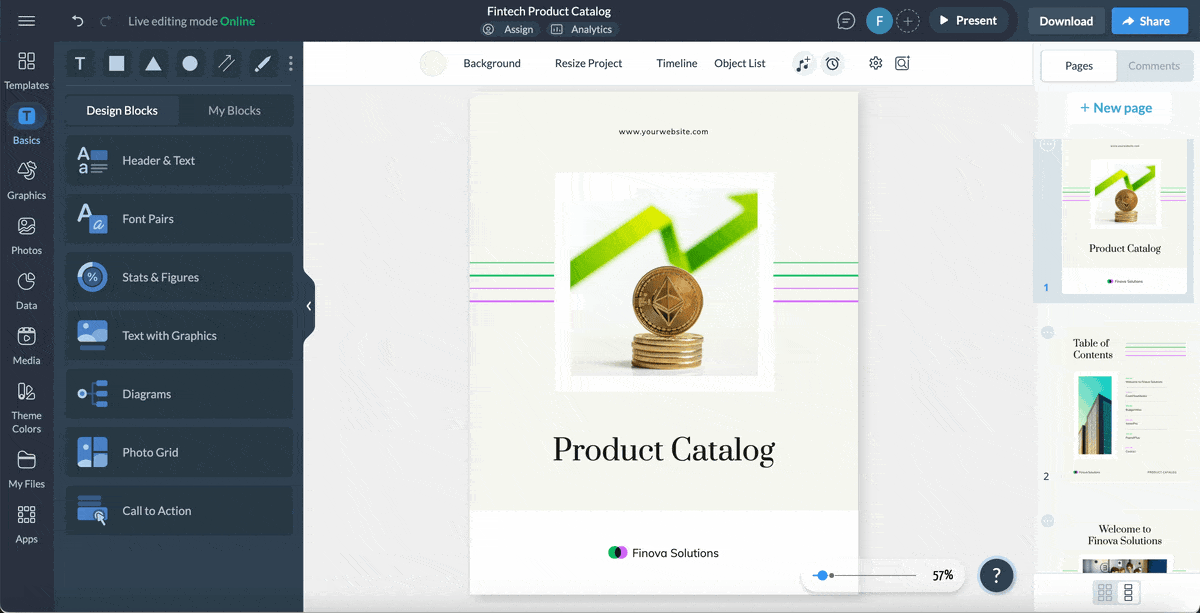Select the Text tool
Image resolution: width=1200 pixels, height=613 pixels.
click(80, 63)
